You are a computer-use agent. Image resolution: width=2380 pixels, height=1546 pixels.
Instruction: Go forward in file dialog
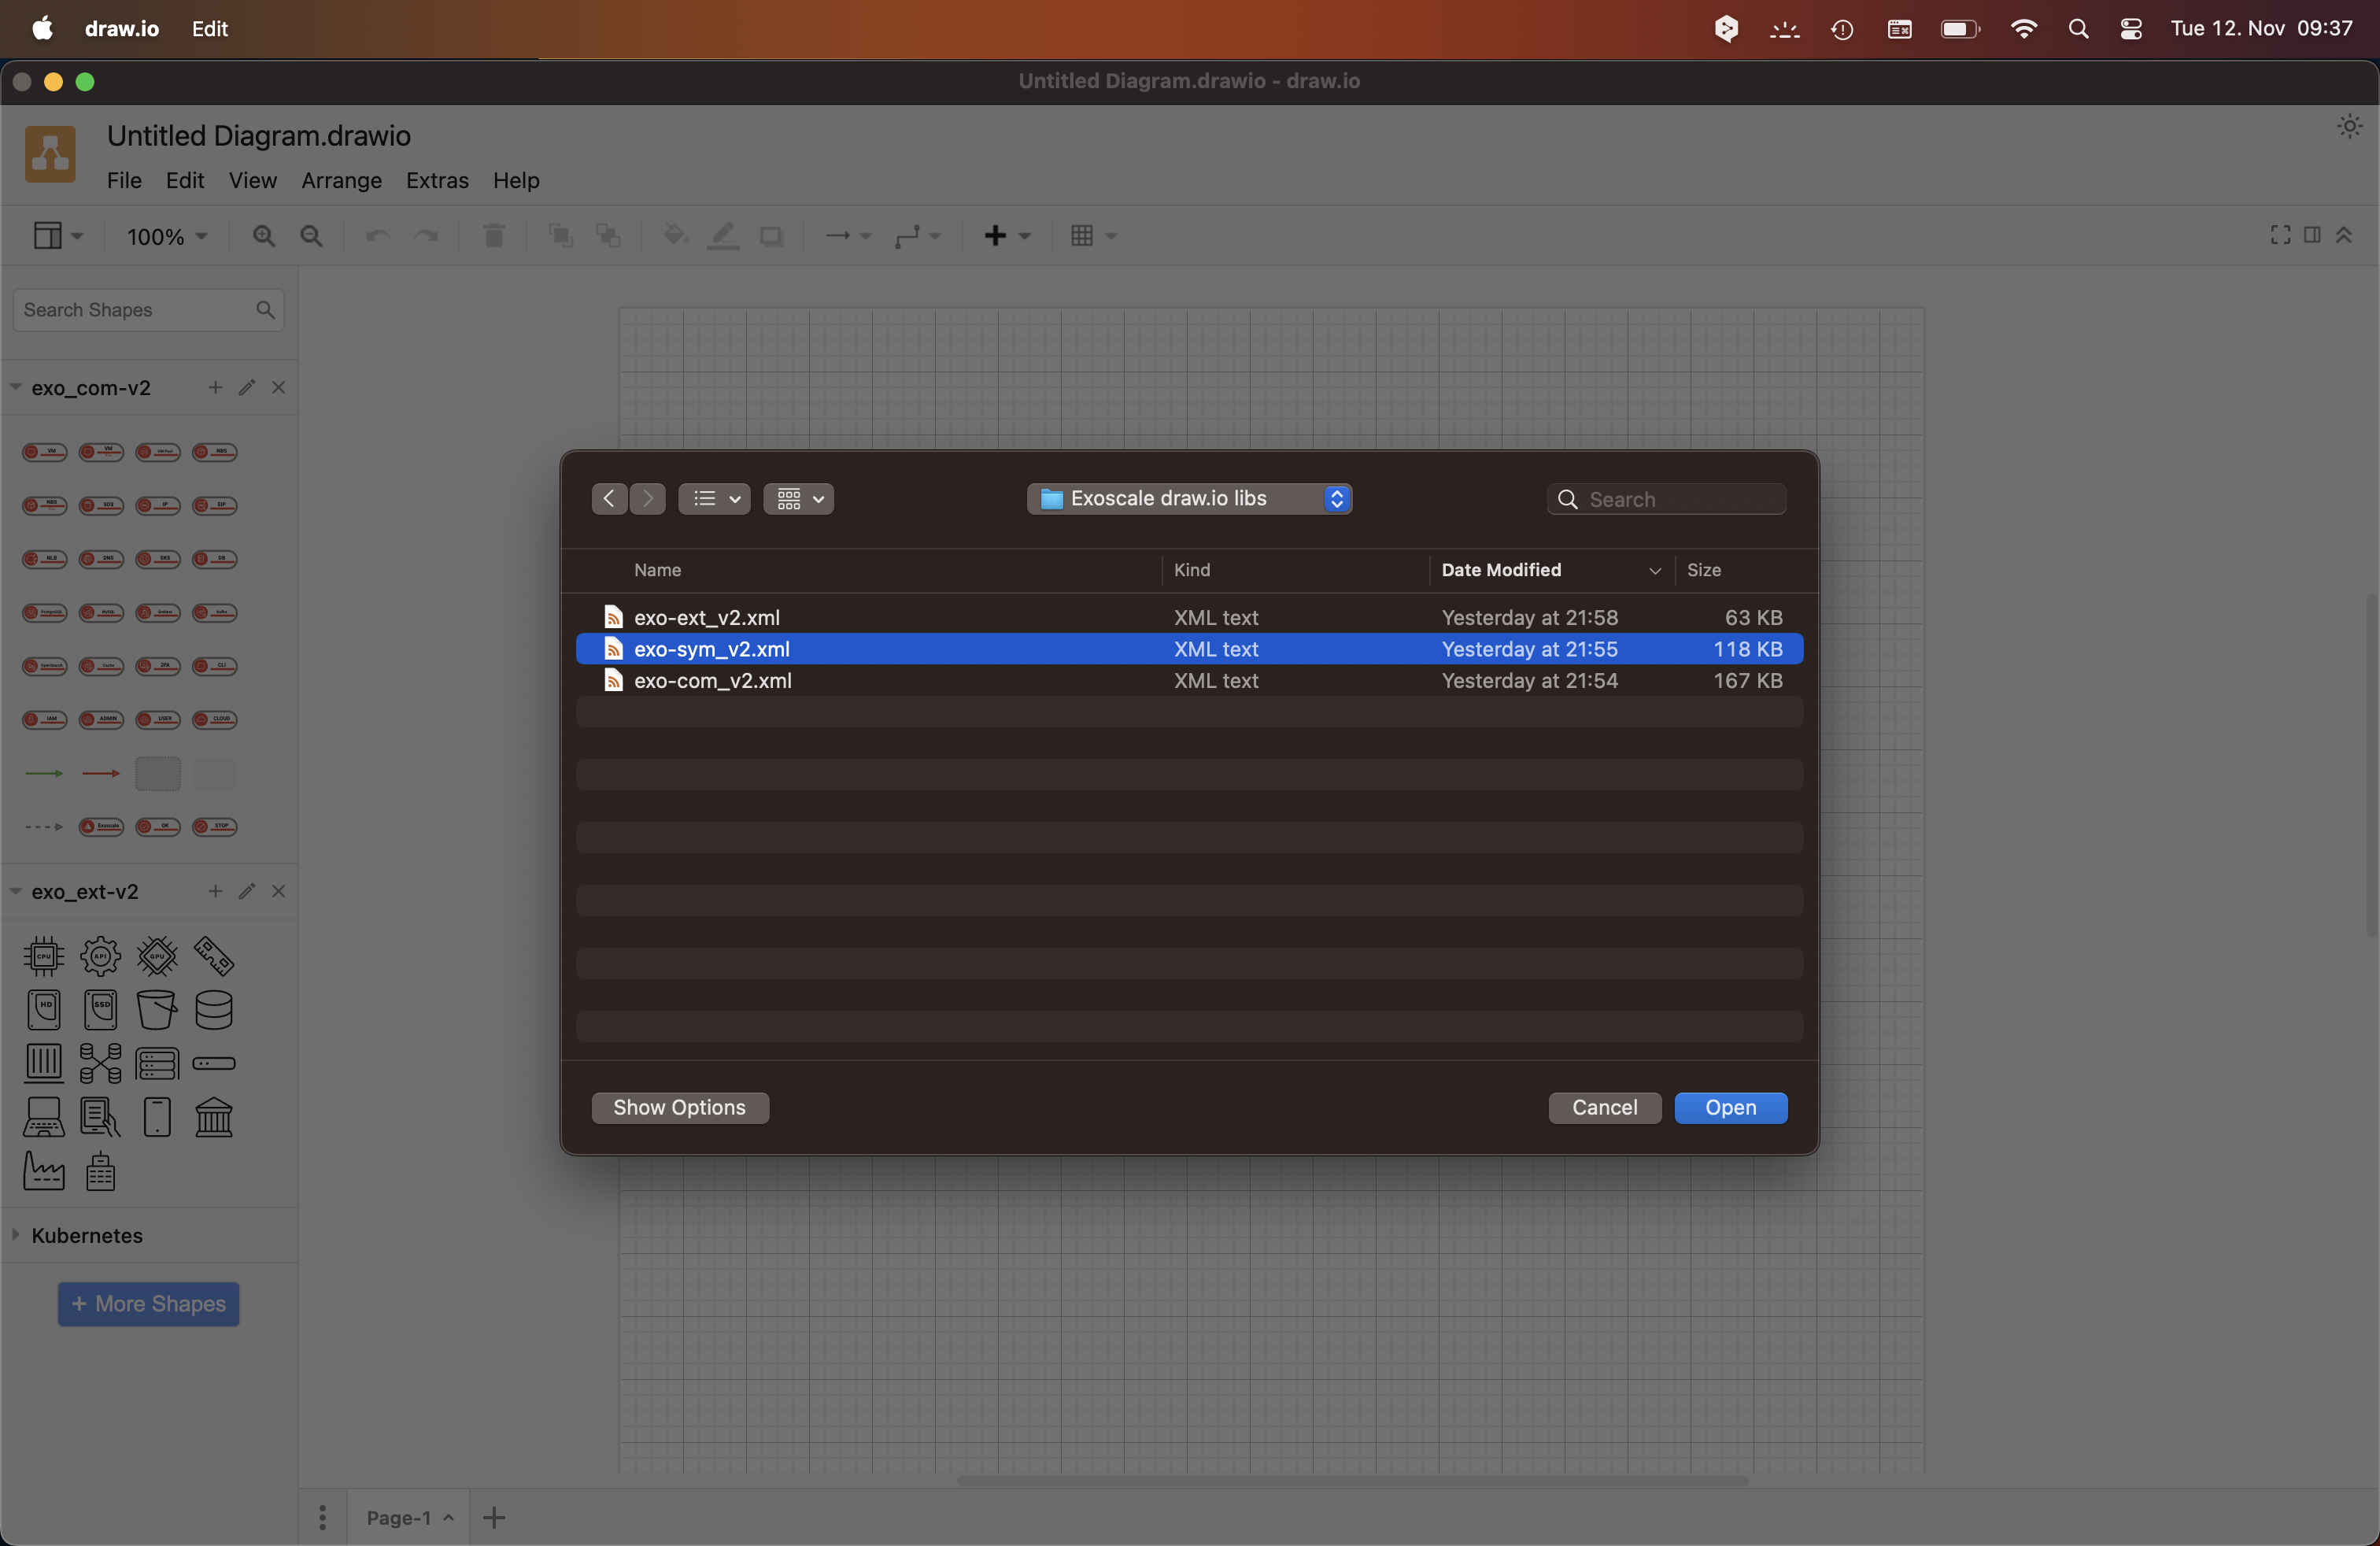click(648, 498)
